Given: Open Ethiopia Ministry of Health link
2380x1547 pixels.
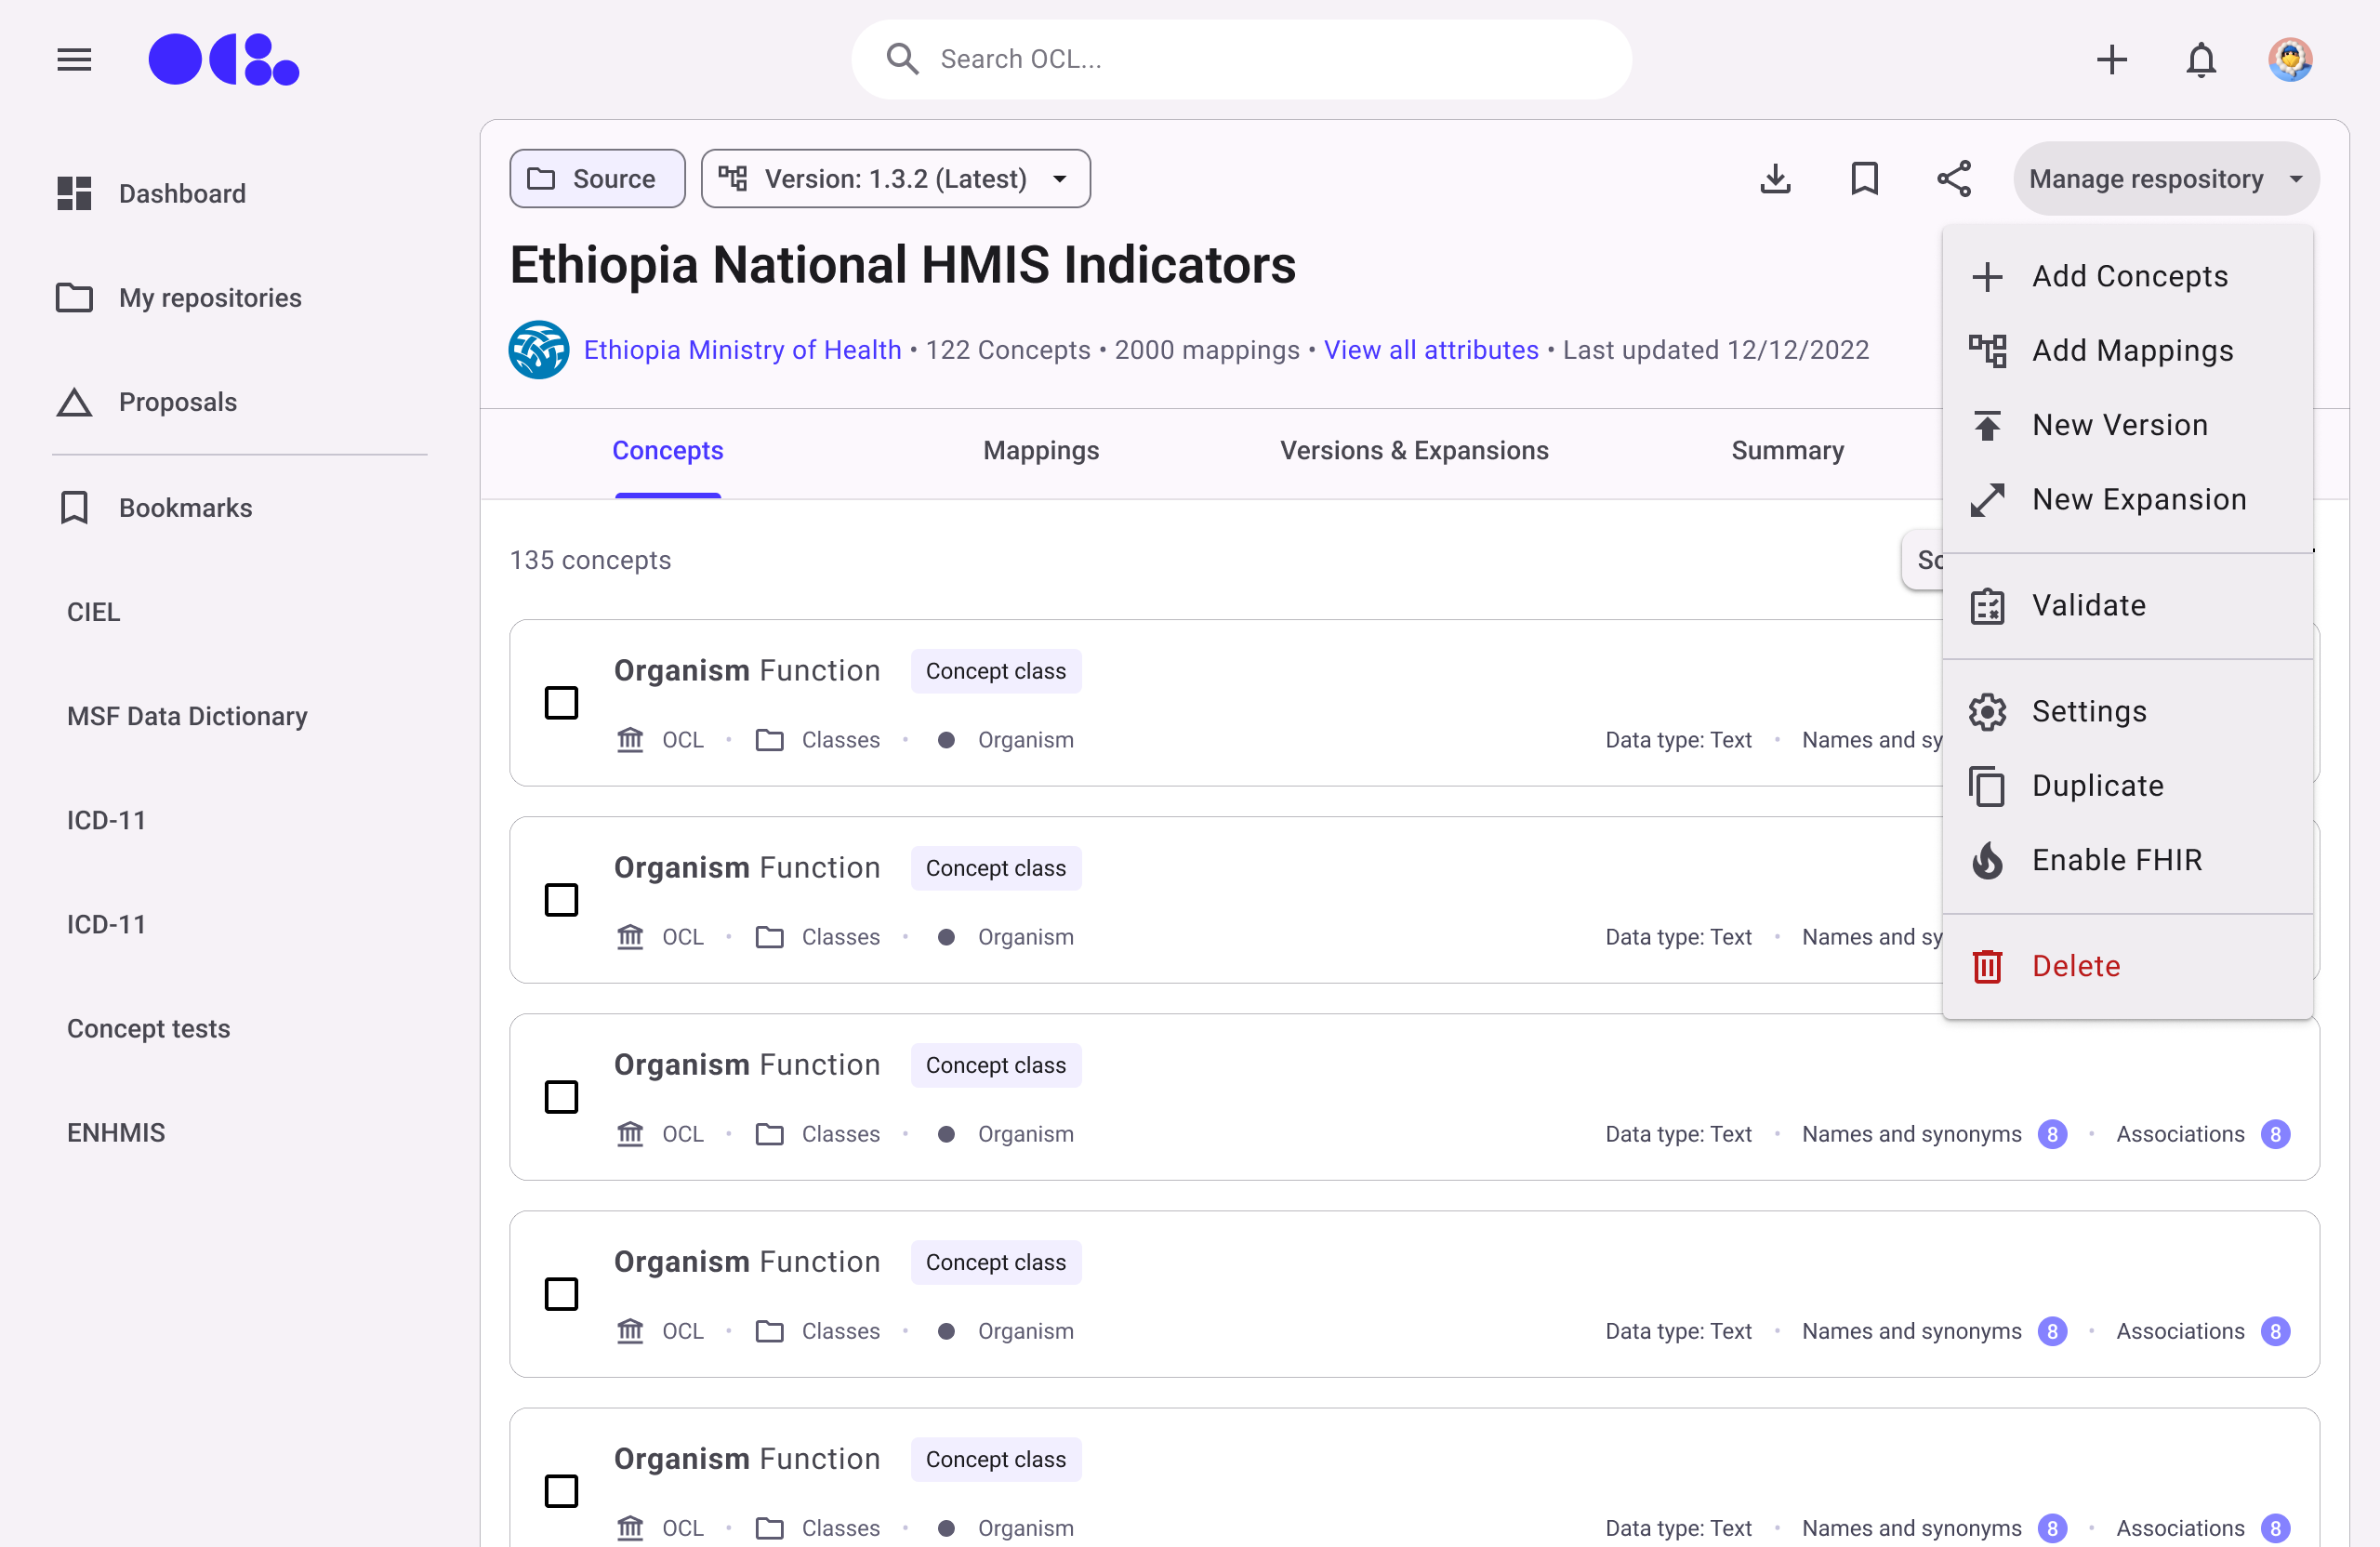Looking at the screenshot, I should click(742, 350).
